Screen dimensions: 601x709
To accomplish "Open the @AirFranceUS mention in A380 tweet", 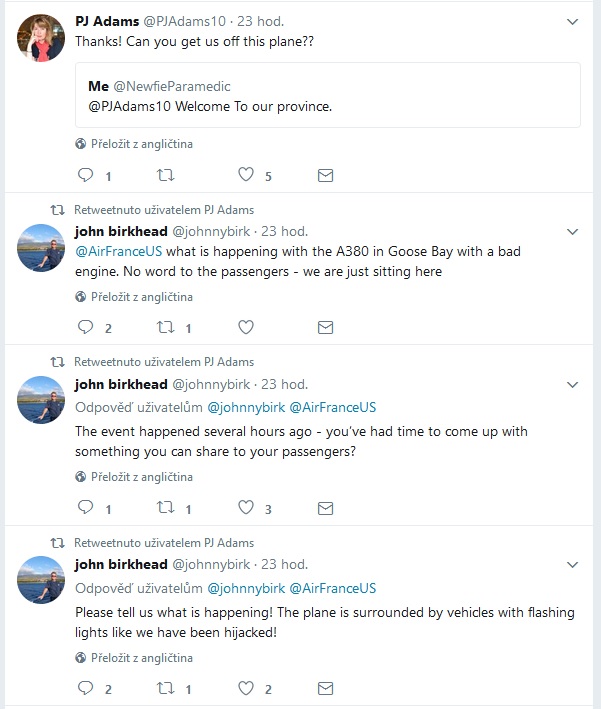I will pyautogui.click(x=118, y=251).
